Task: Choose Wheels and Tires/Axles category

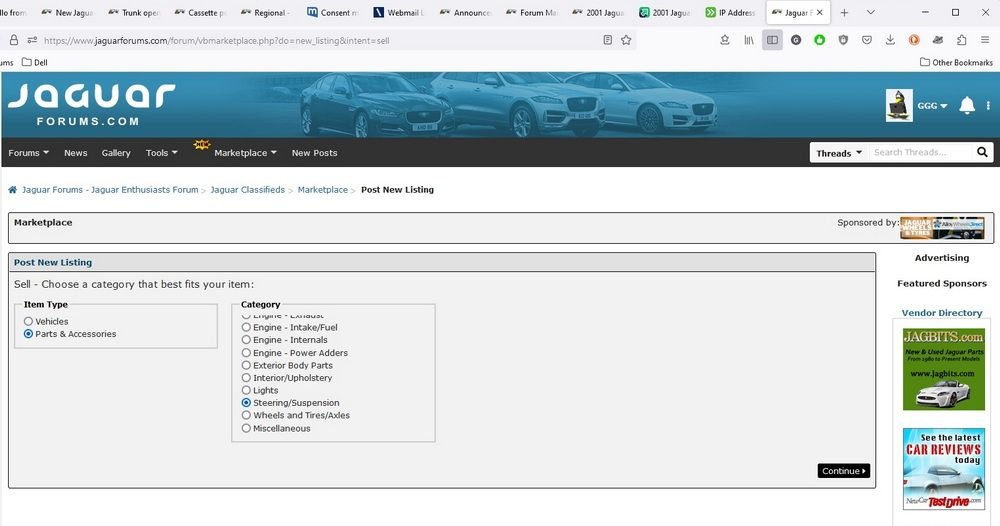Action: pos(247,416)
